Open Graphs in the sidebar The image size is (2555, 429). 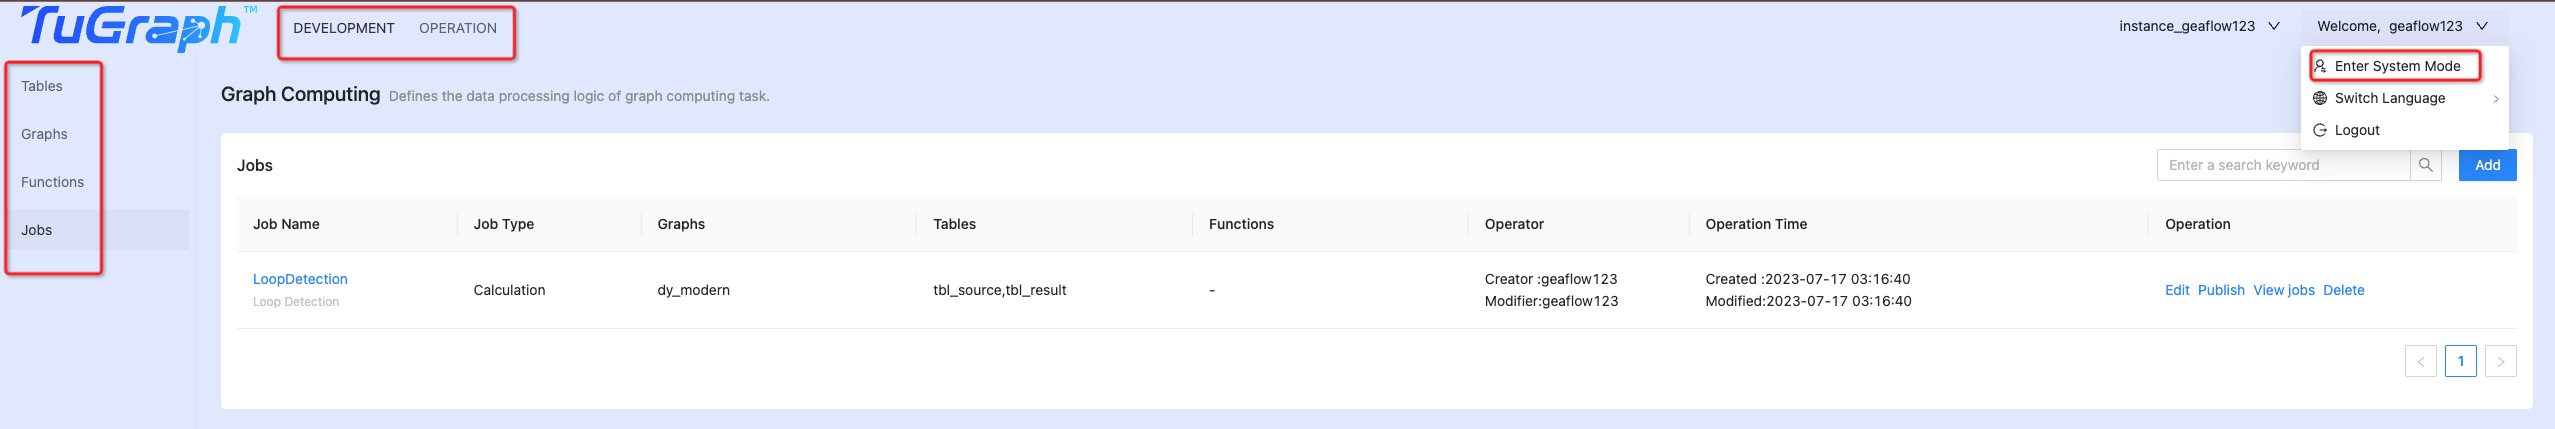[x=44, y=134]
